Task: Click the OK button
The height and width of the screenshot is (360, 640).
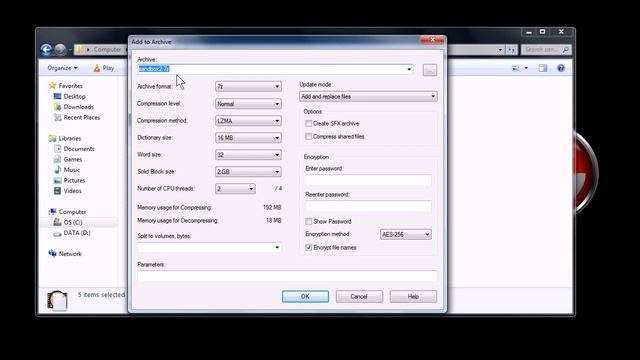Action: tap(305, 296)
